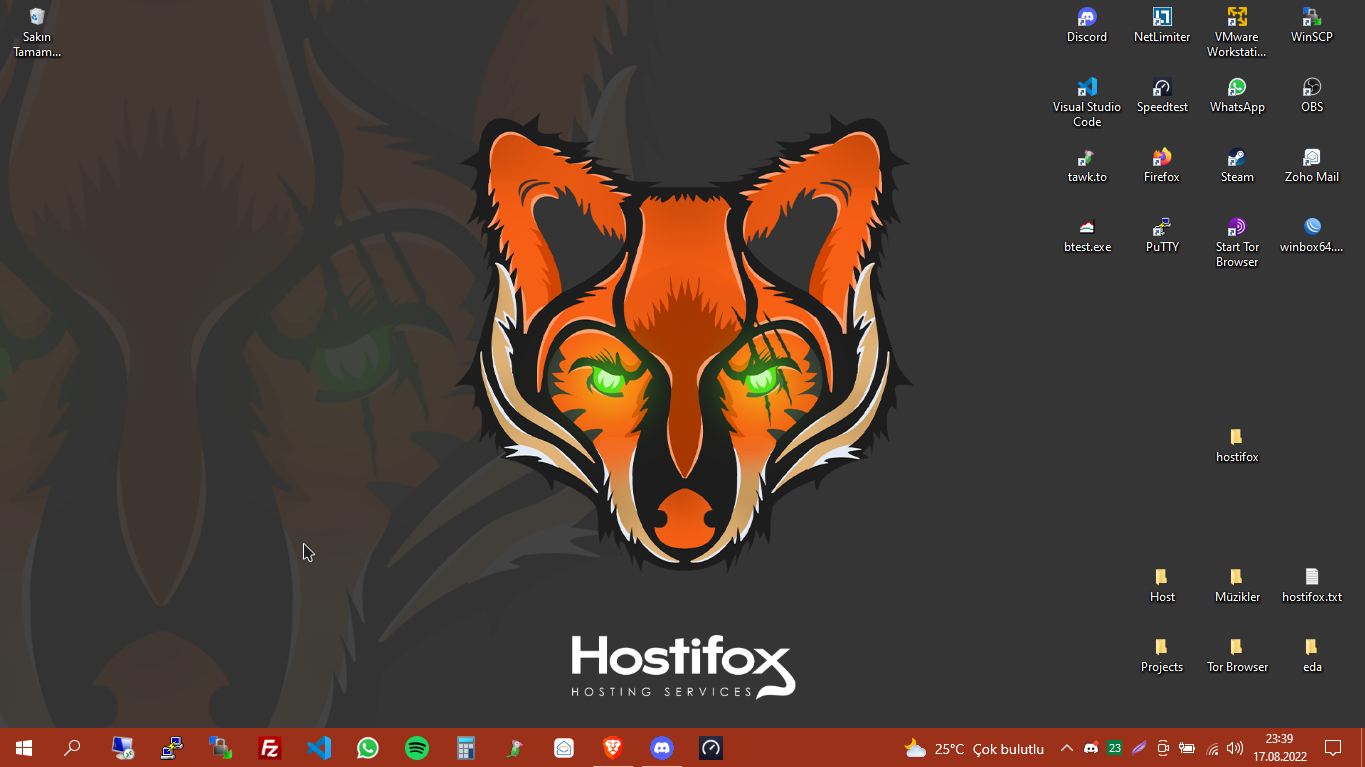Open WinSCP from the taskbar
This screenshot has height=767, width=1365.
coord(221,748)
